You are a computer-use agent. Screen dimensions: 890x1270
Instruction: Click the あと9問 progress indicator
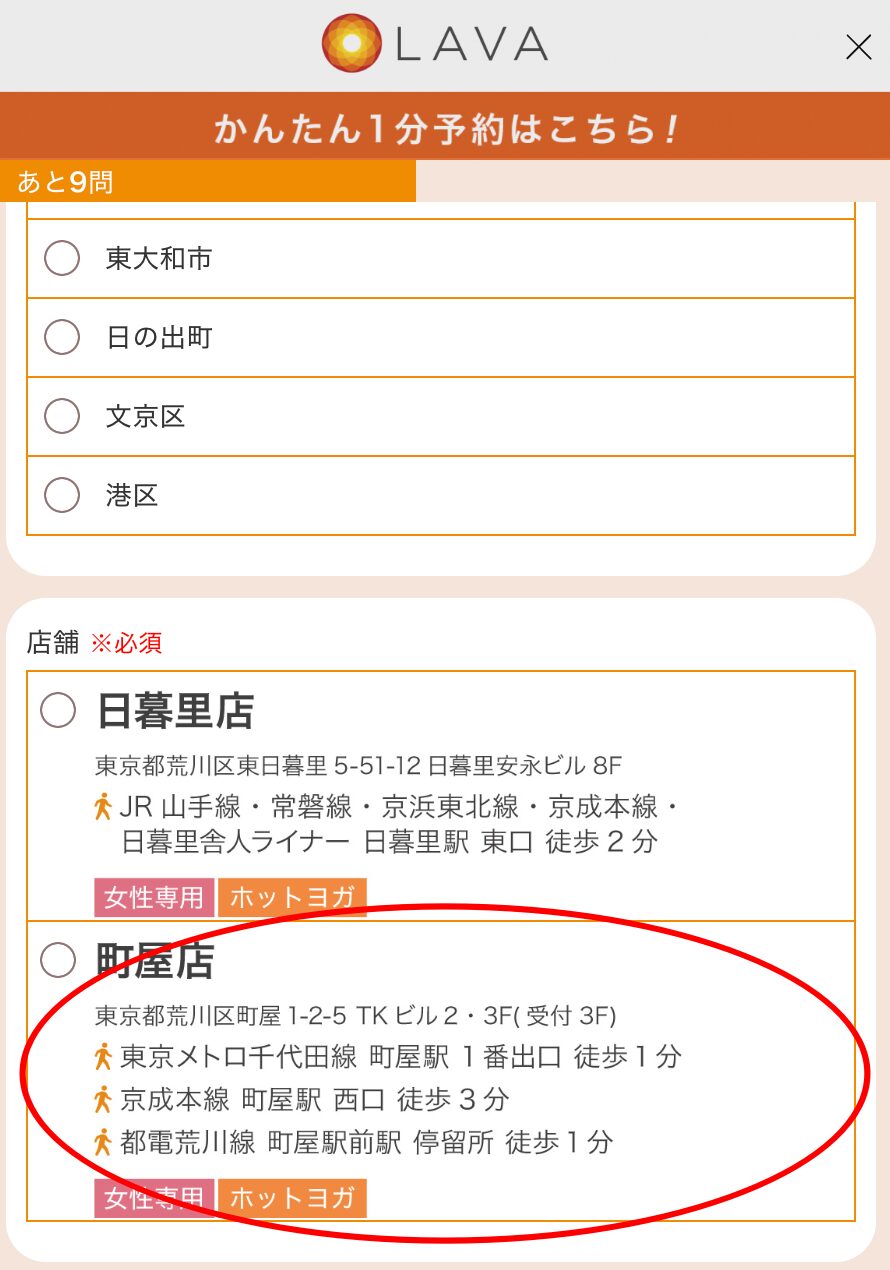pos(208,183)
